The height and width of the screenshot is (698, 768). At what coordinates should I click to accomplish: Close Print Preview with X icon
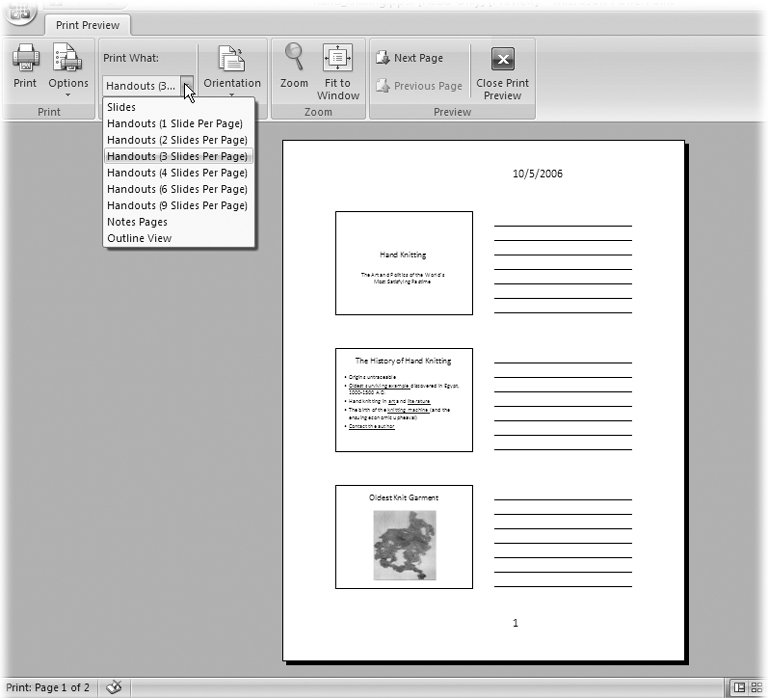click(503, 60)
